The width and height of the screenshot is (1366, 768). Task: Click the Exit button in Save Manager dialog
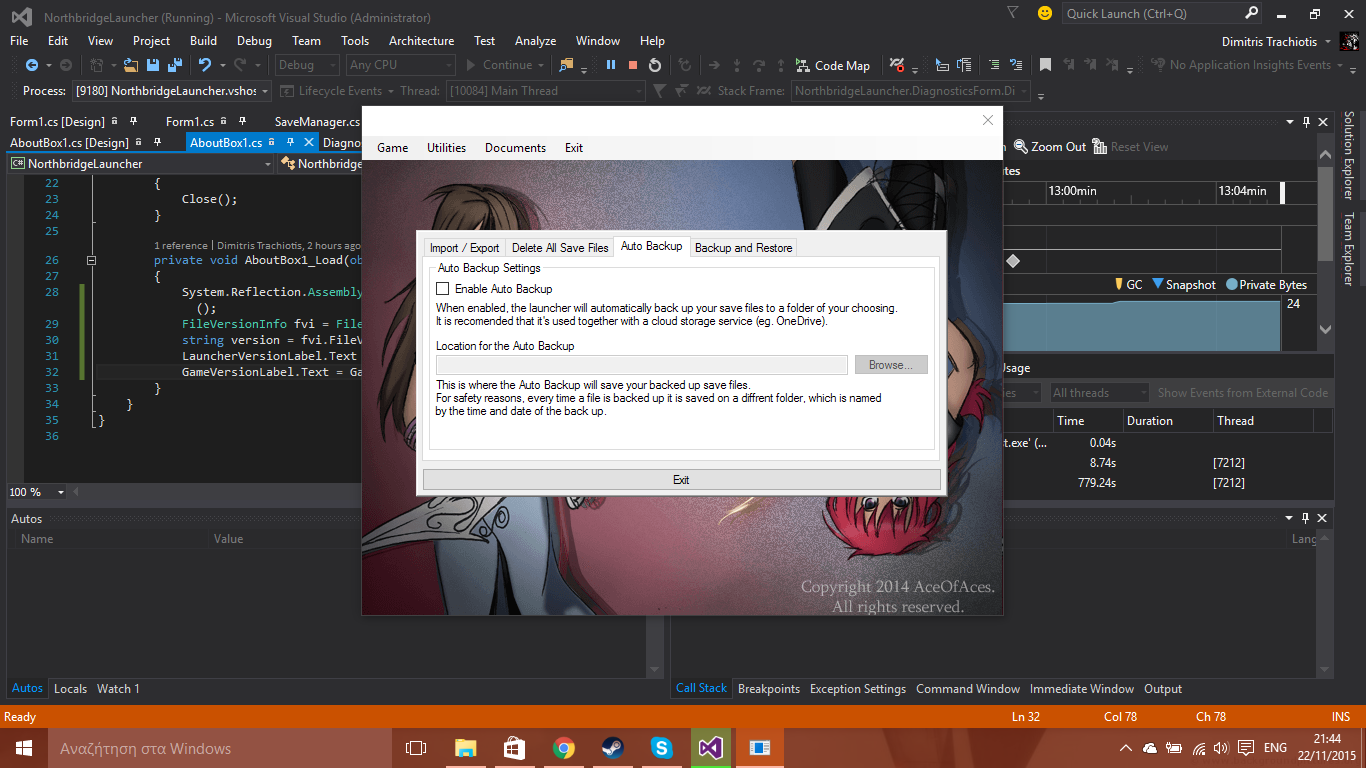tap(681, 480)
